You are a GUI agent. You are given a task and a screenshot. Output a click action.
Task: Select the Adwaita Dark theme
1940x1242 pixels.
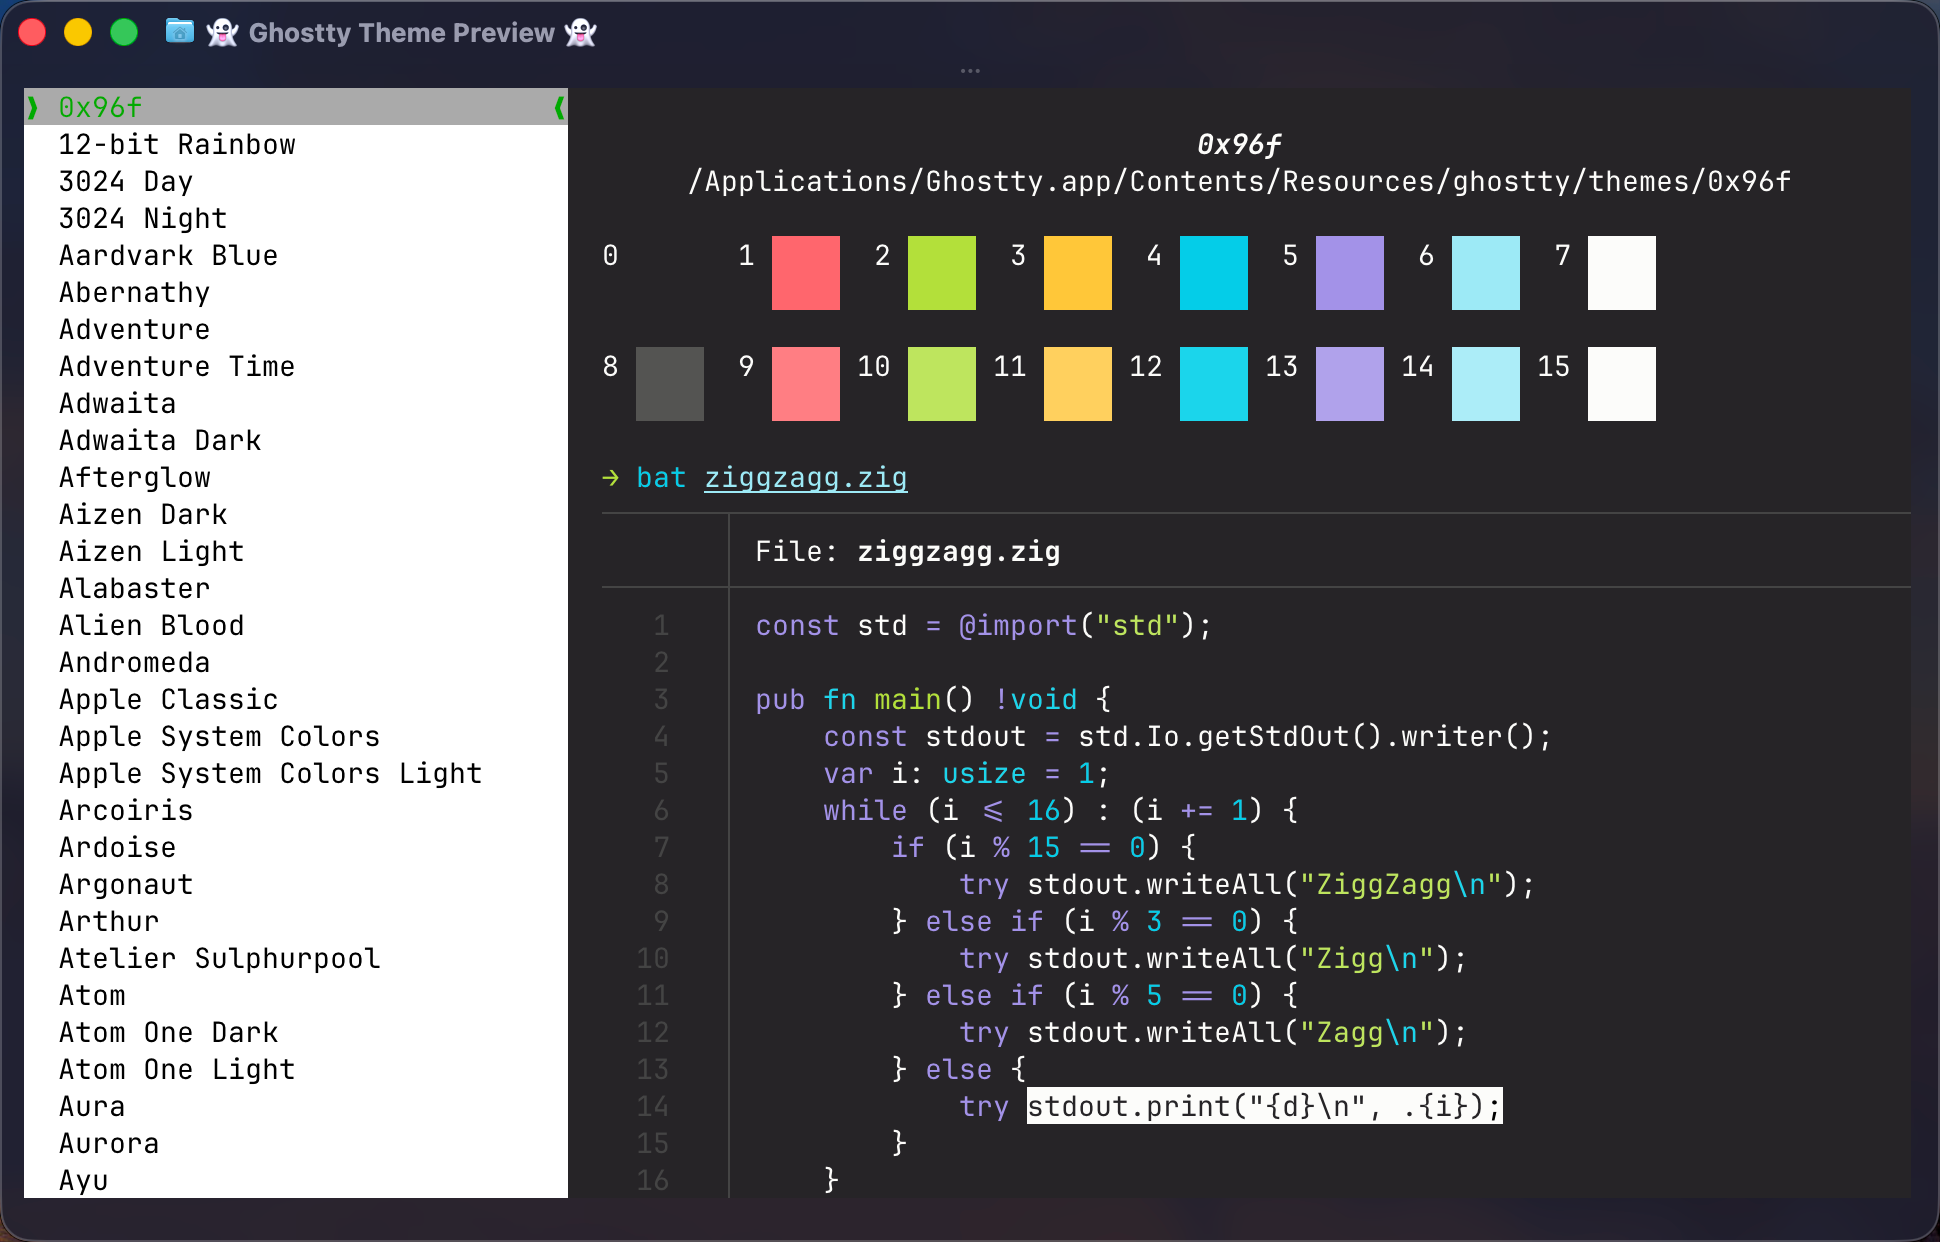tap(296, 440)
